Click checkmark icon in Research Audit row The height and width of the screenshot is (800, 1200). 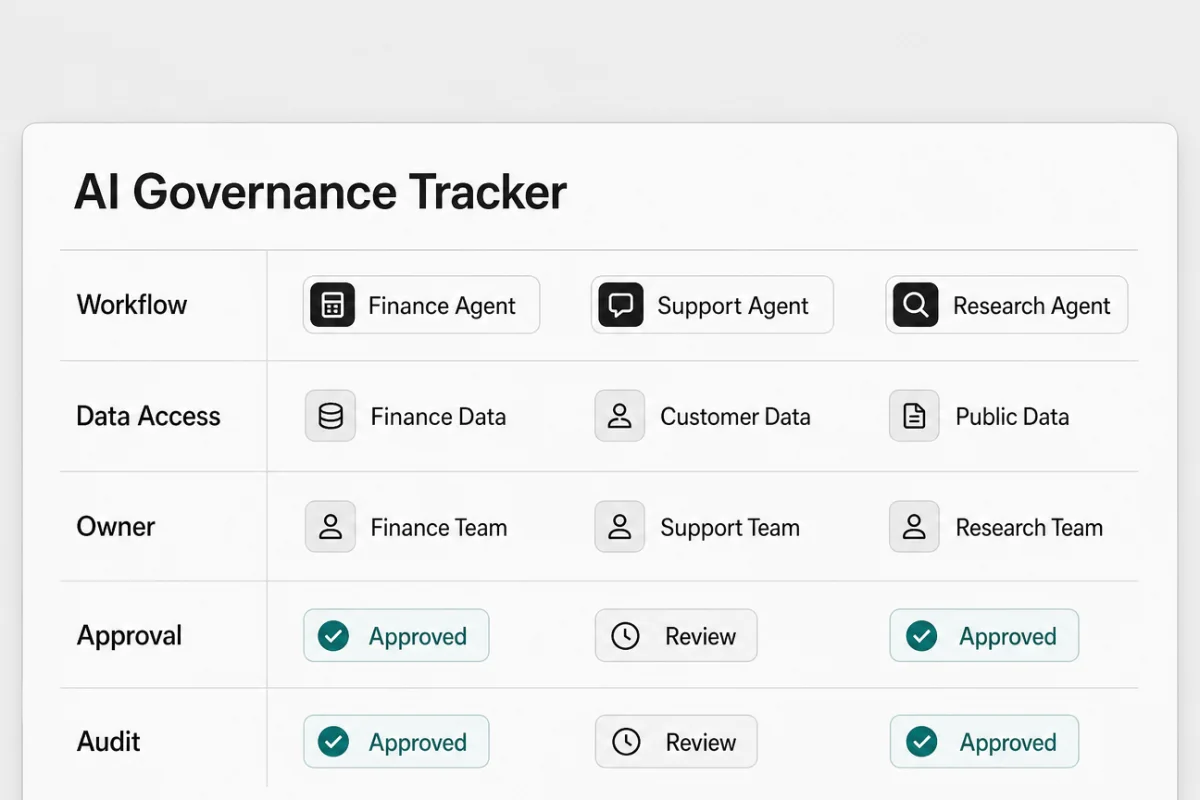pos(921,742)
